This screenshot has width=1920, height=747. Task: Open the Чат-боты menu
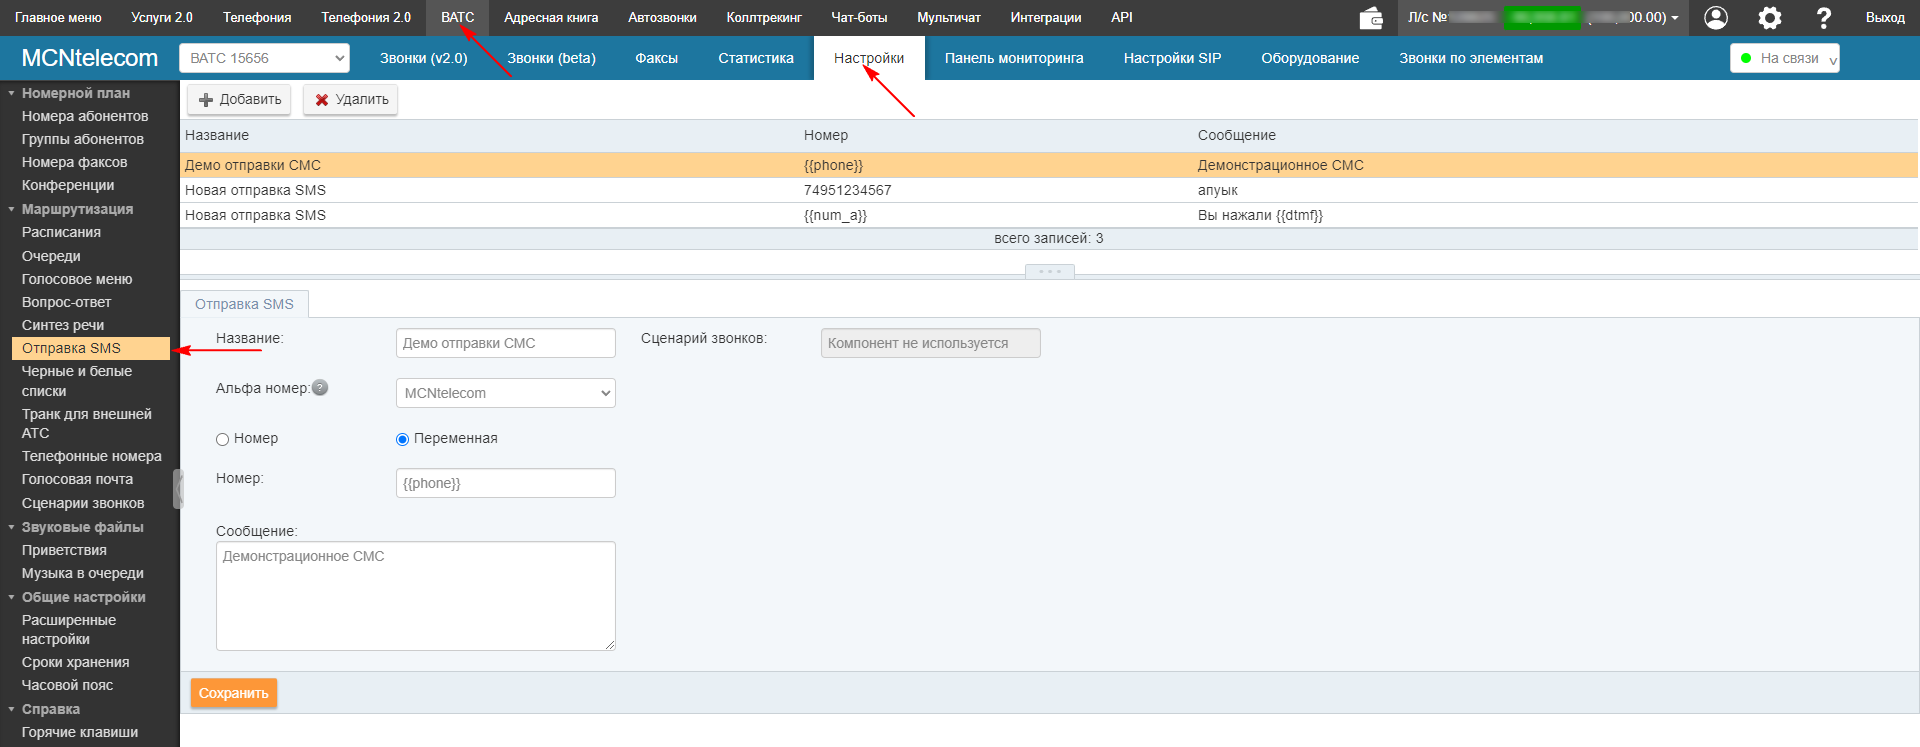(859, 18)
